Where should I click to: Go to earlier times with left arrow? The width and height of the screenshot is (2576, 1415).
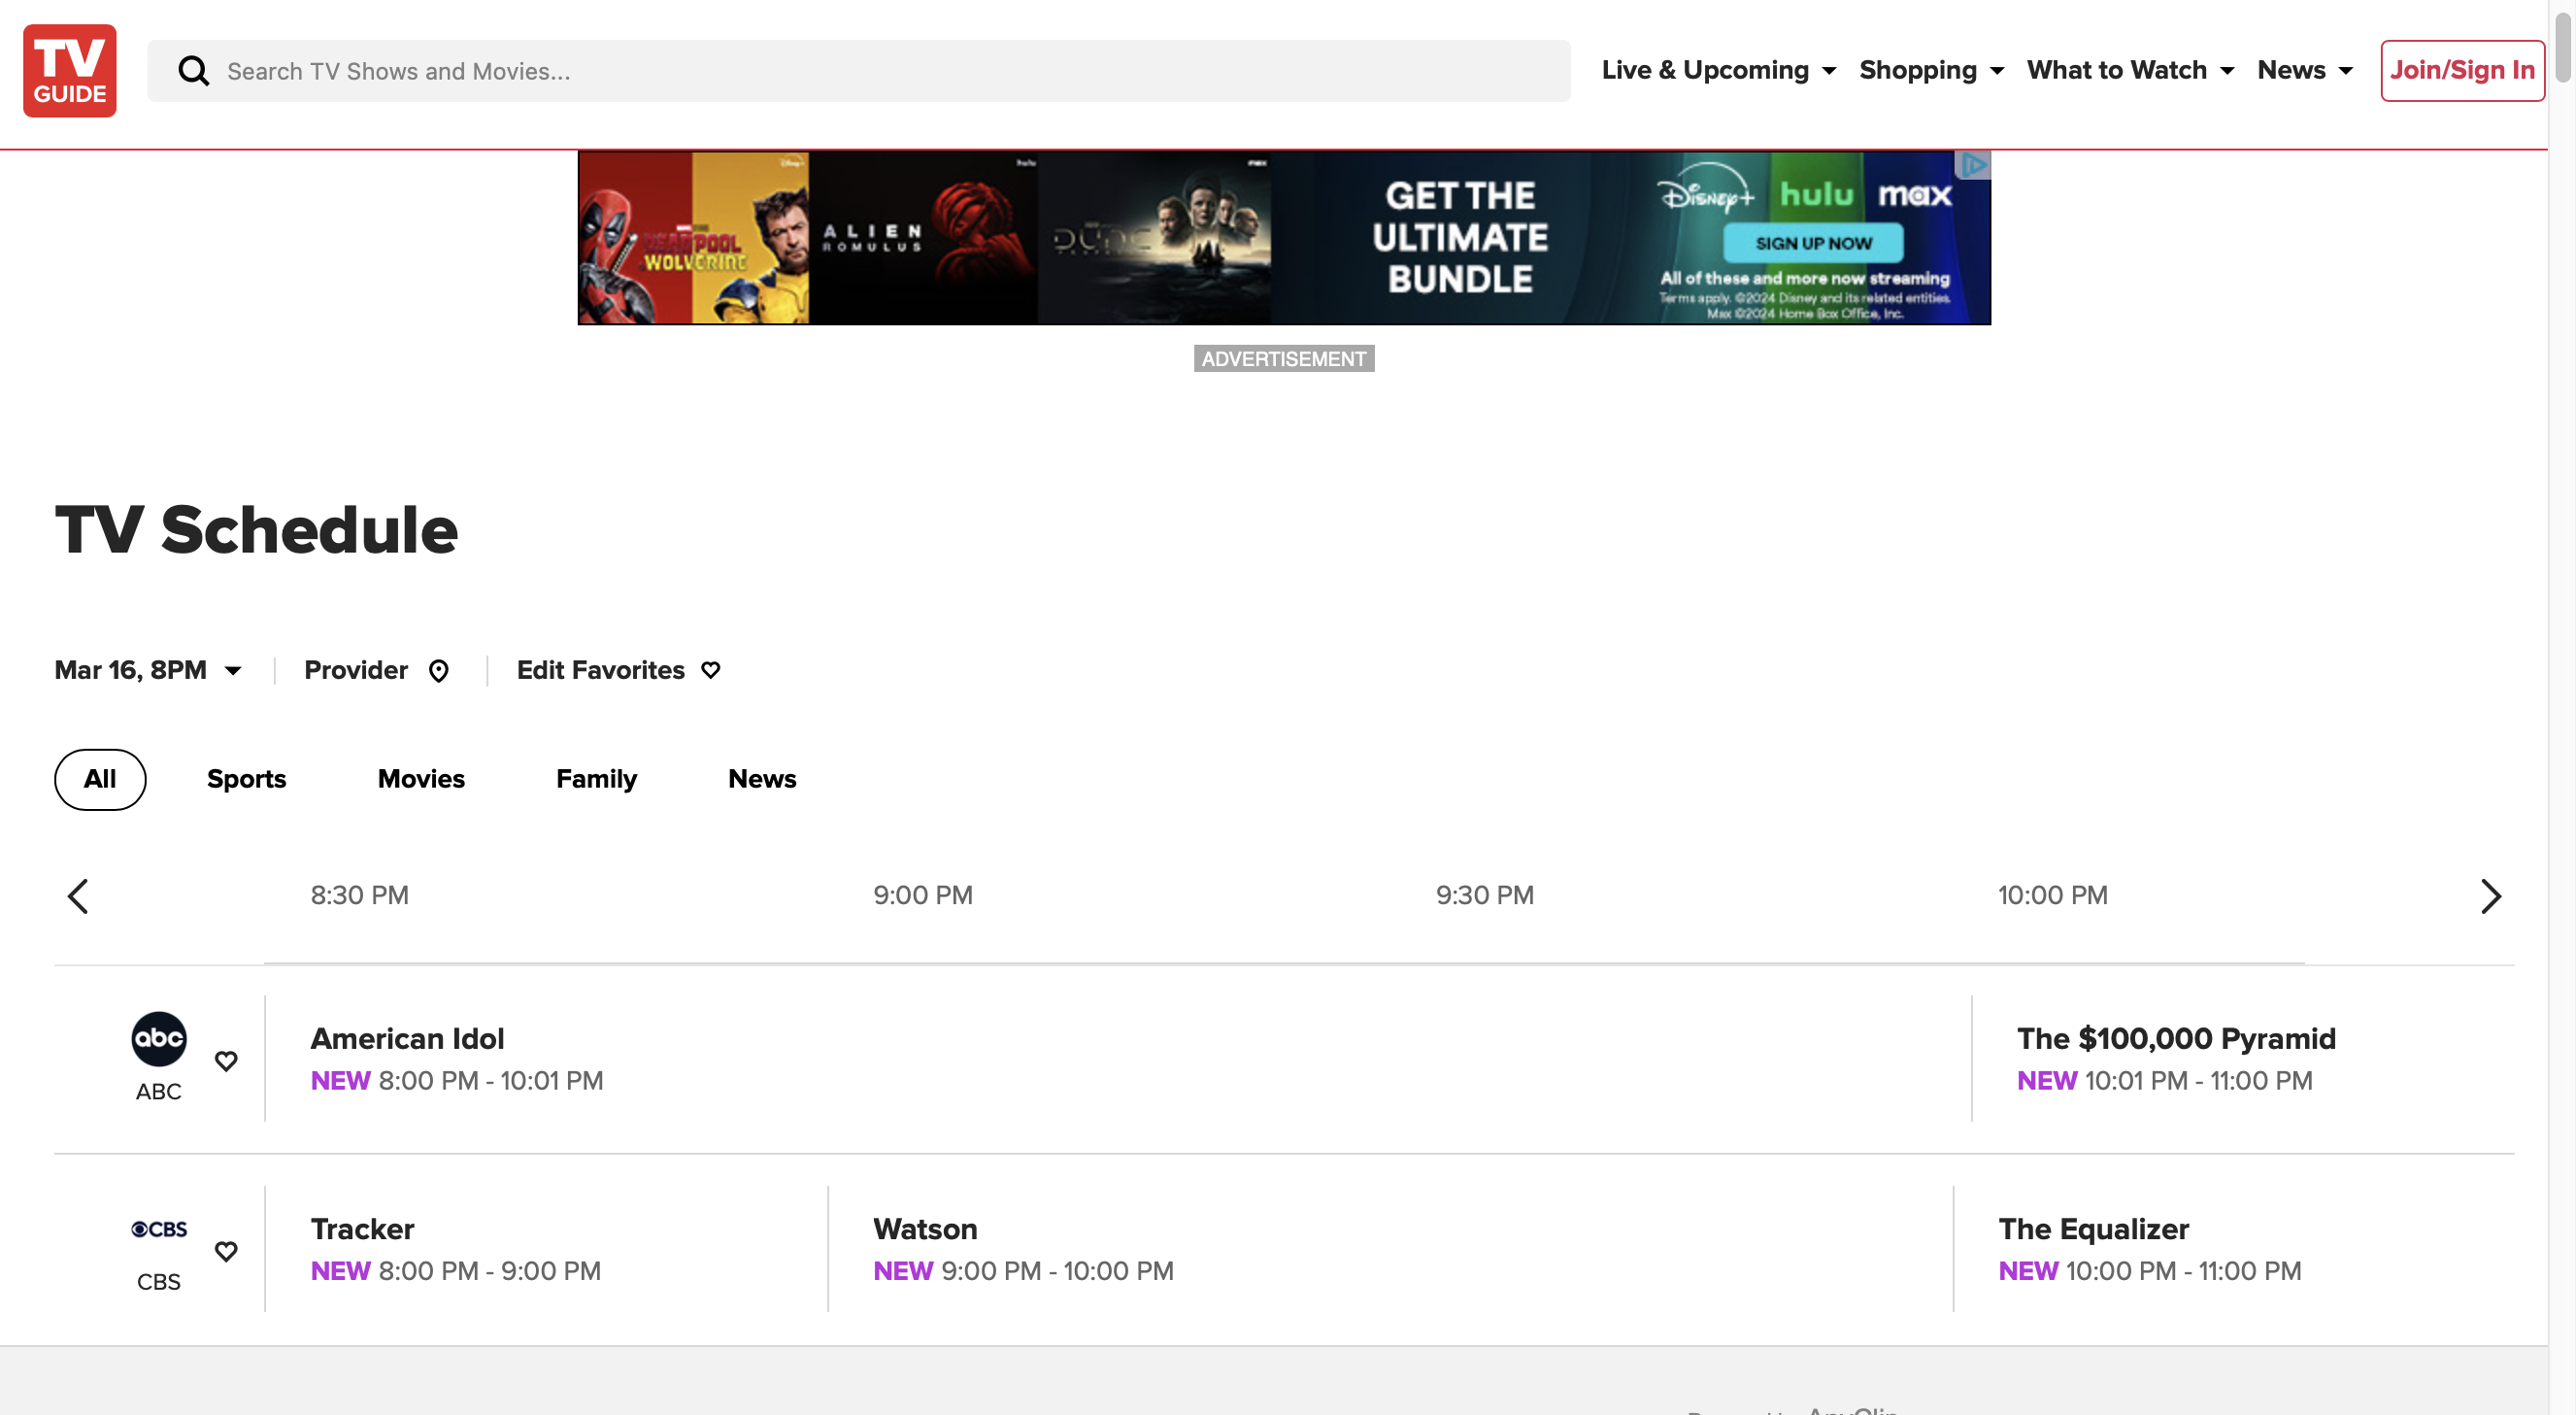pos(78,896)
